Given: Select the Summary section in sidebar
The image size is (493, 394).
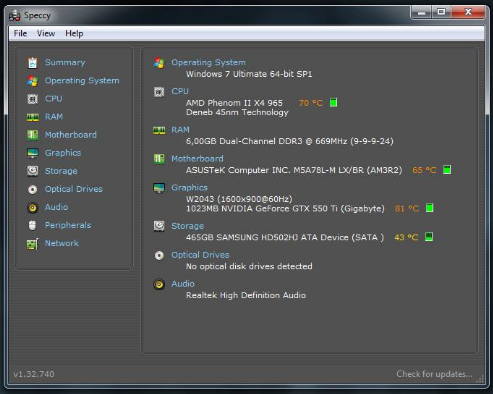Looking at the screenshot, I should tap(65, 62).
